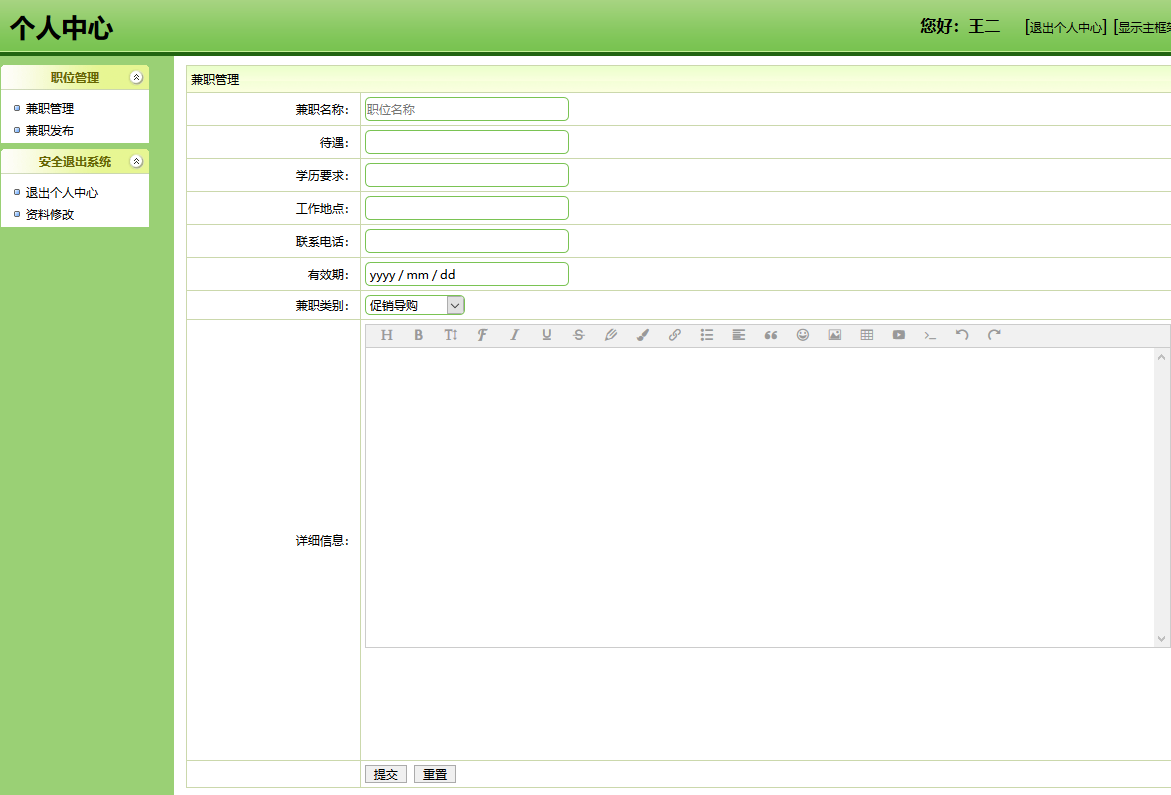
Task: Open the 兼职类别 dropdown
Action: [x=414, y=305]
